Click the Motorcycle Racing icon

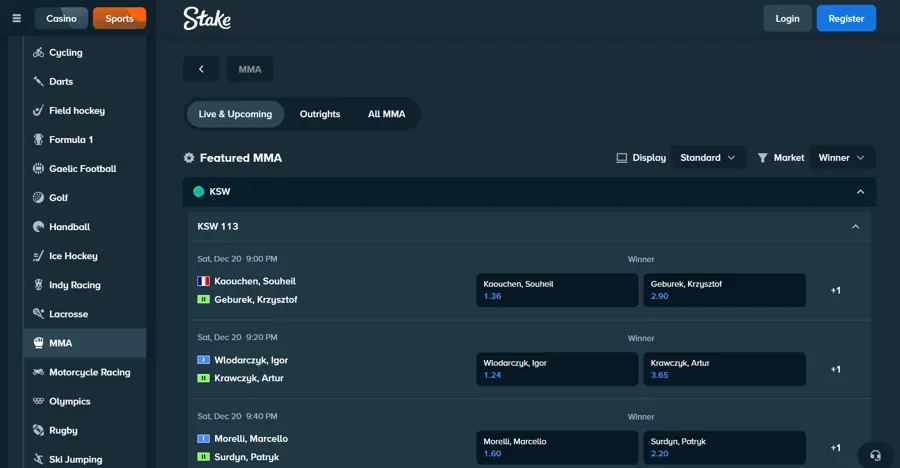[38, 372]
